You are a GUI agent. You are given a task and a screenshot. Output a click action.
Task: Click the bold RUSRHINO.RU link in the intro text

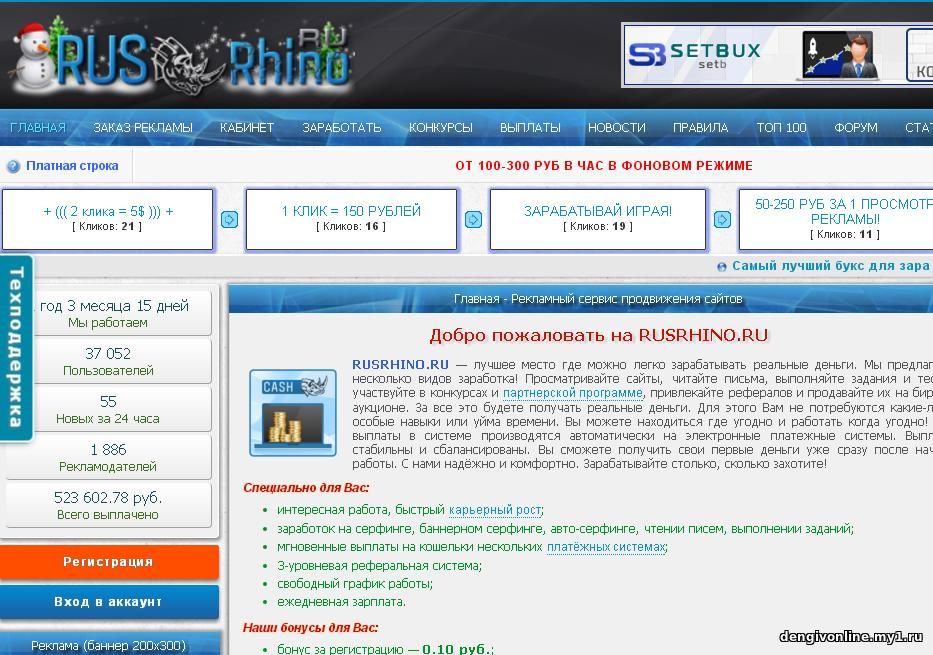(400, 365)
